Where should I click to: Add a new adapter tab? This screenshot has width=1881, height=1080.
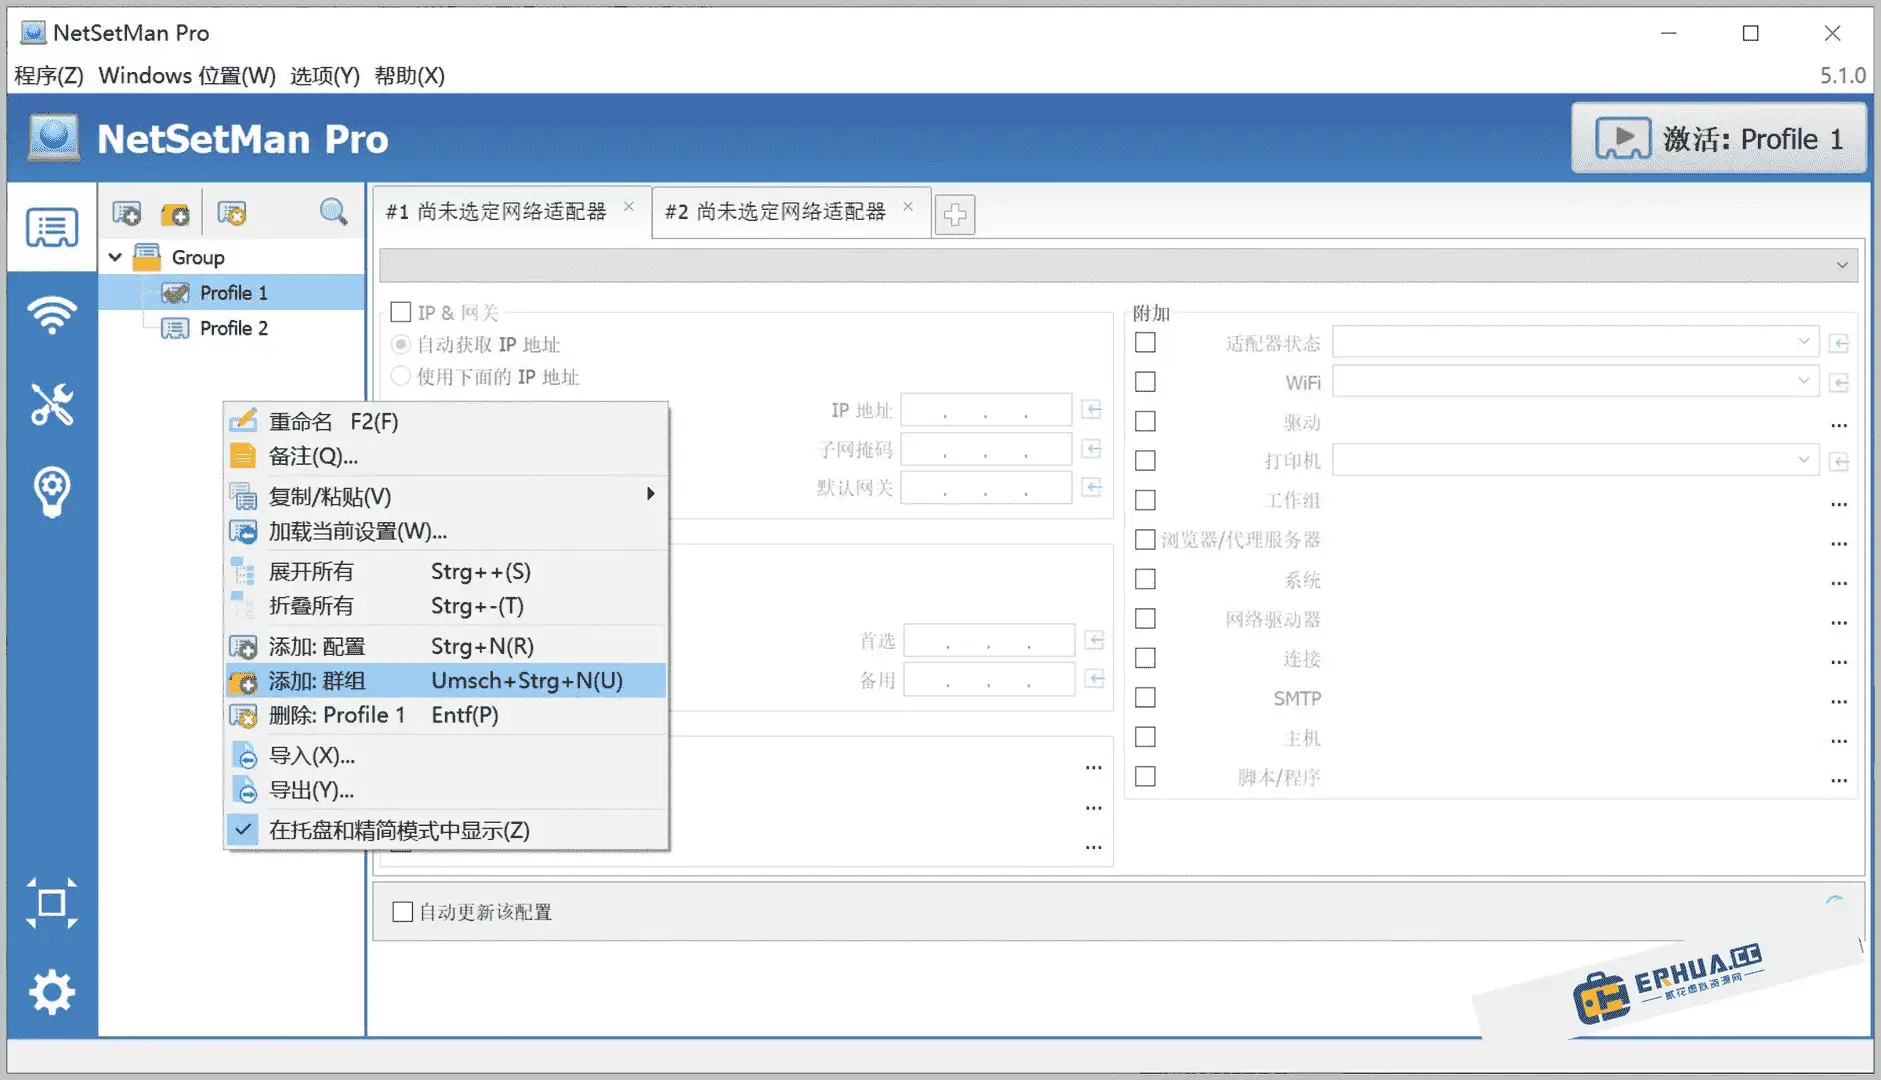955,214
